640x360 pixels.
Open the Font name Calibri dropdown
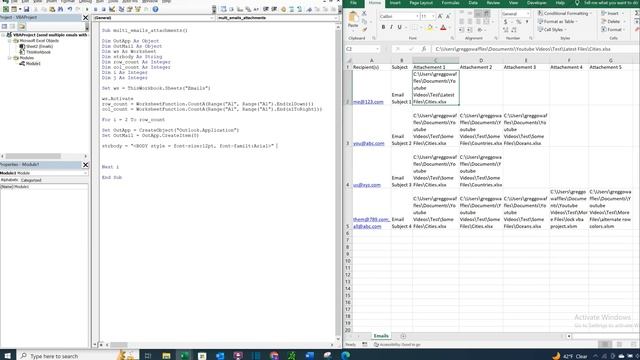pyautogui.click(x=417, y=16)
